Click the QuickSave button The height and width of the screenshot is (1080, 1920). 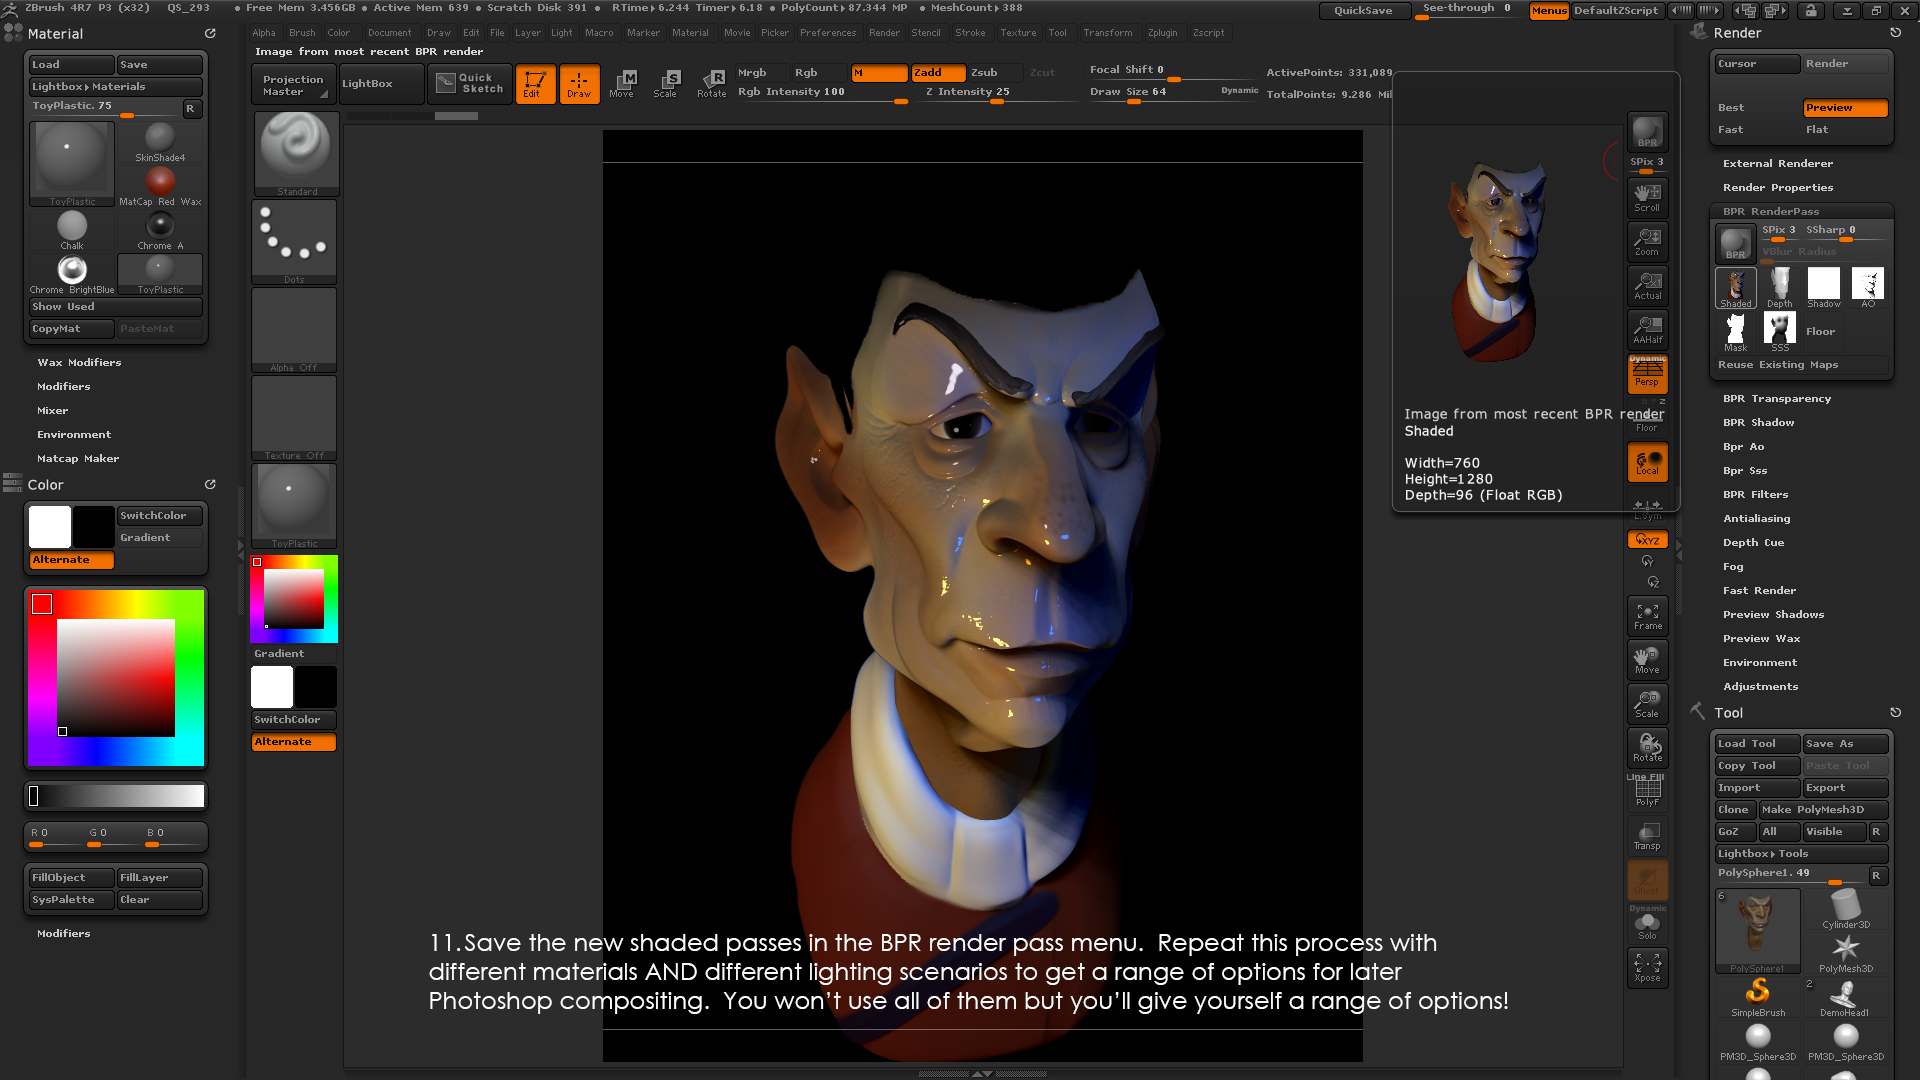[1363, 10]
